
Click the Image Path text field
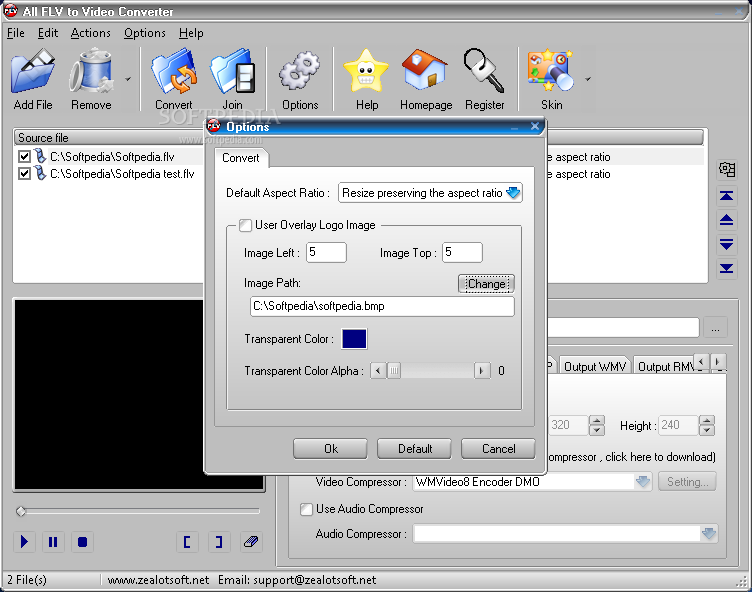click(382, 306)
